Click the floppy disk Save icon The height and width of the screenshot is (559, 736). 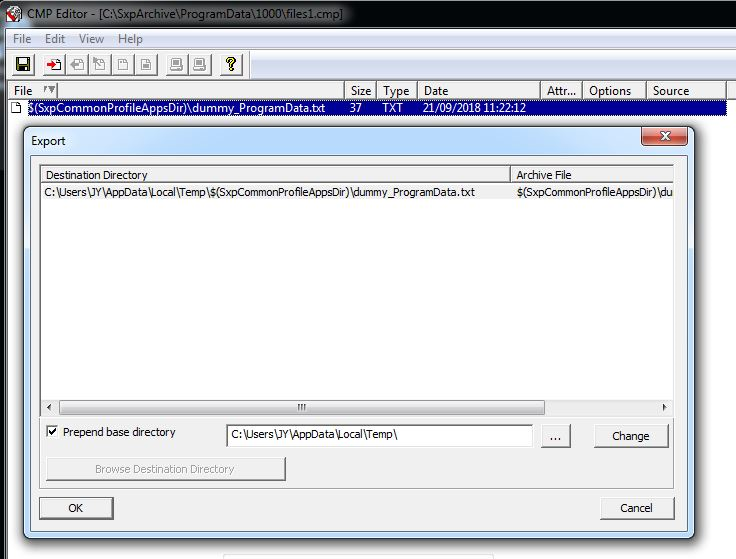[x=23, y=64]
